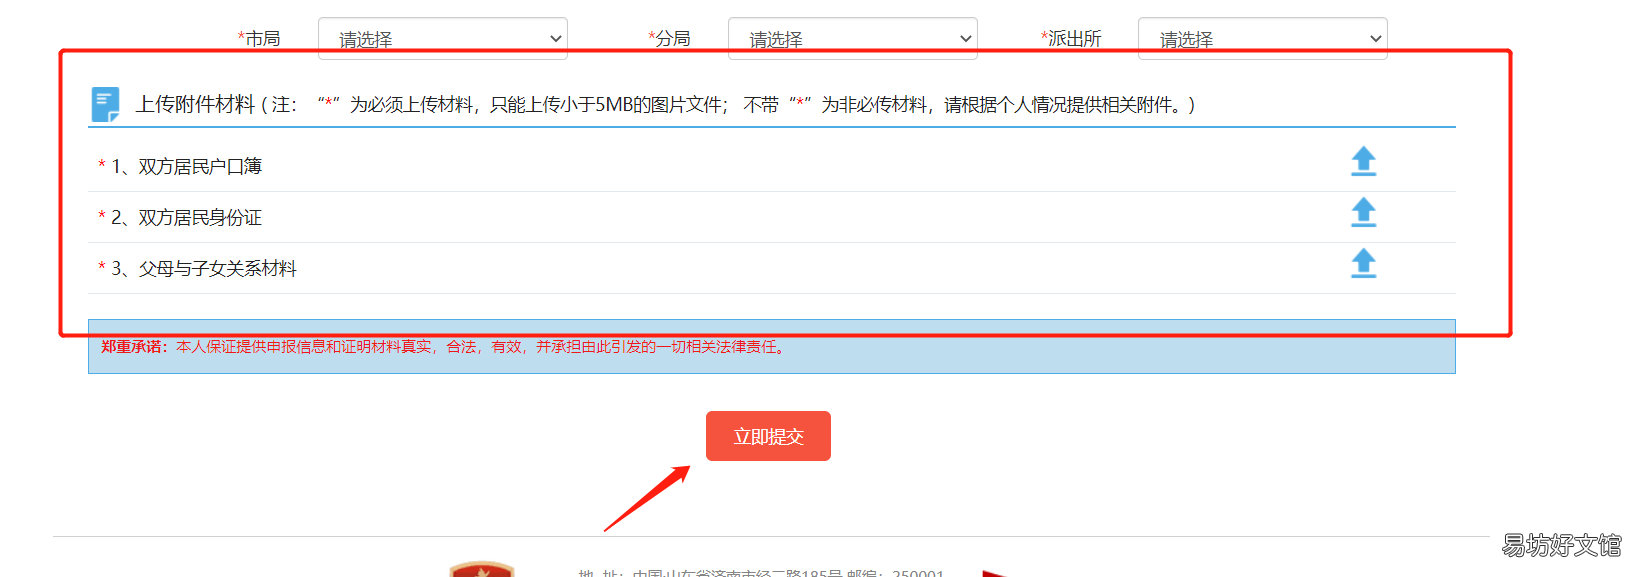Click the 派出所 field label
Image resolution: width=1649 pixels, height=577 pixels.
(x=1071, y=38)
